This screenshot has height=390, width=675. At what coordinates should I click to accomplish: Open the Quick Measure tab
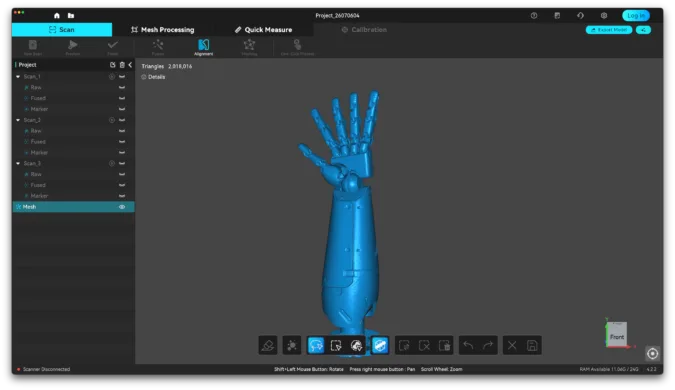[x=263, y=30]
